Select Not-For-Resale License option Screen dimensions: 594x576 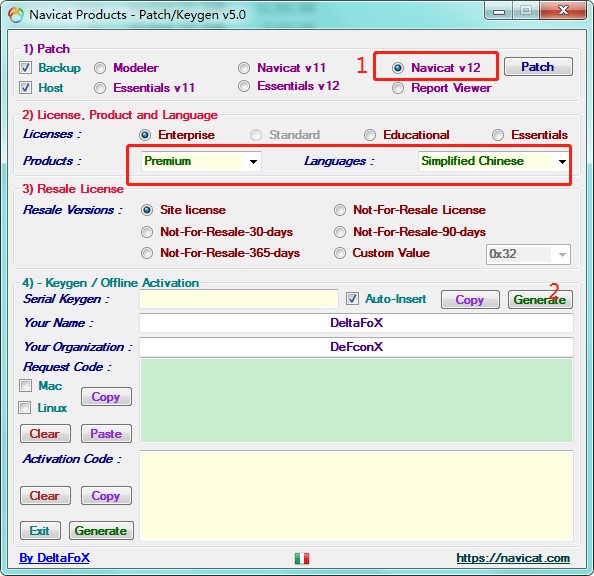340,210
